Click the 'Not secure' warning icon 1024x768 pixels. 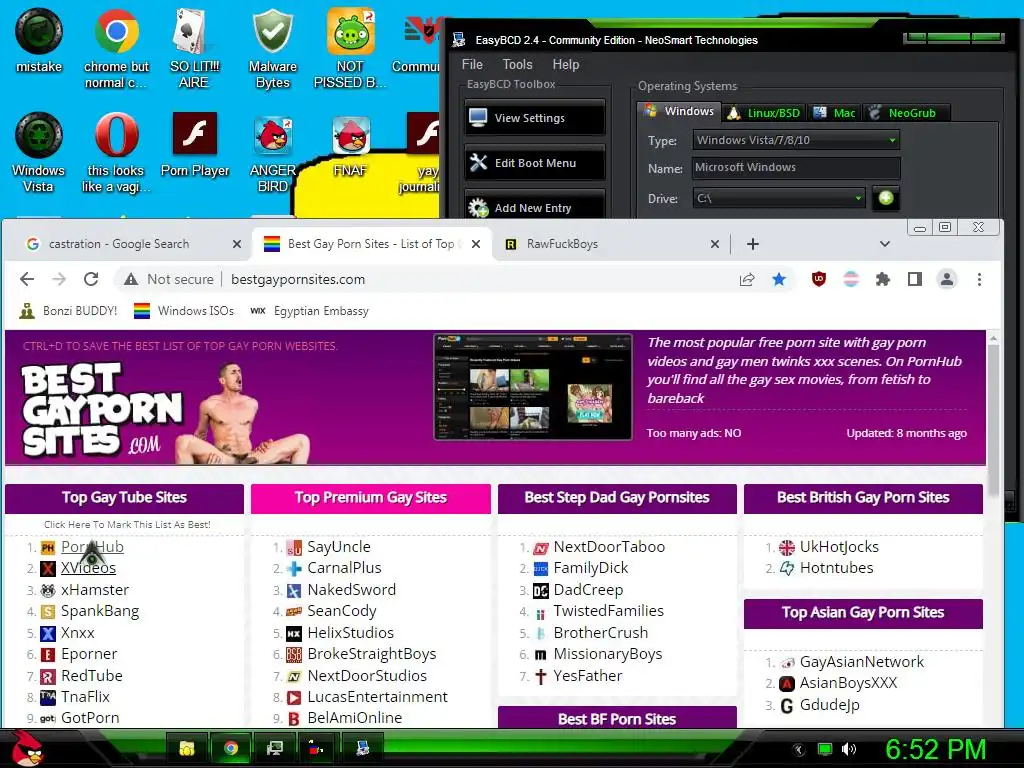131,280
